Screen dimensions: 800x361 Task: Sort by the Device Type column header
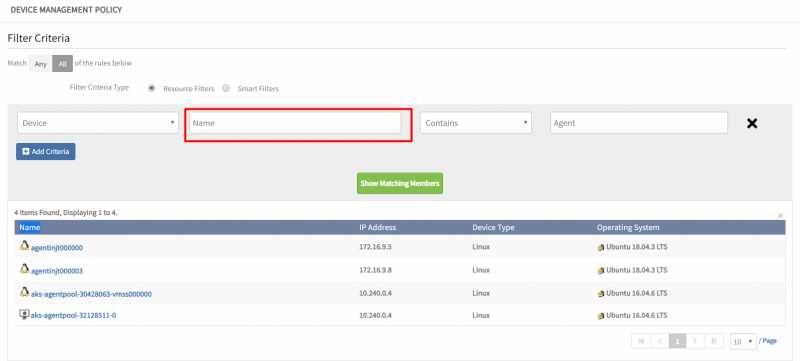pyautogui.click(x=493, y=227)
